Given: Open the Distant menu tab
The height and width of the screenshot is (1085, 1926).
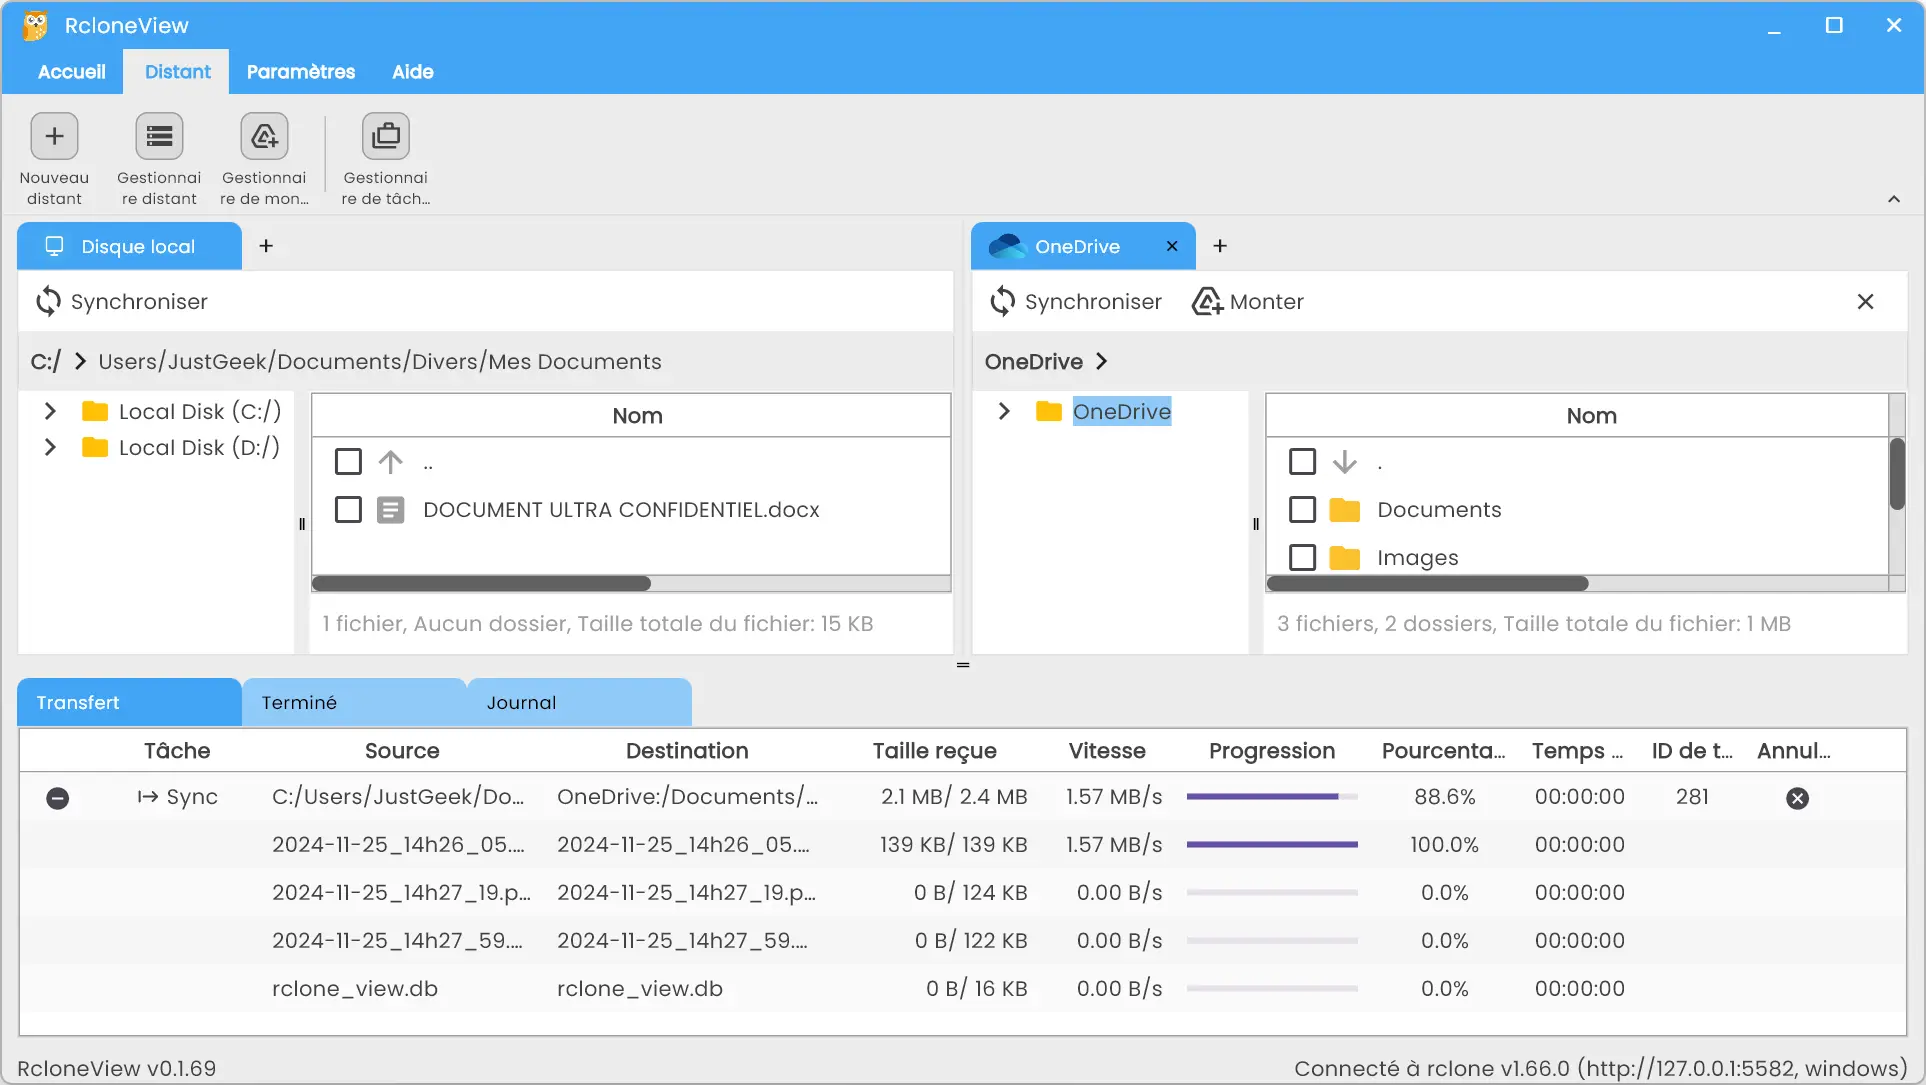Looking at the screenshot, I should (x=177, y=71).
